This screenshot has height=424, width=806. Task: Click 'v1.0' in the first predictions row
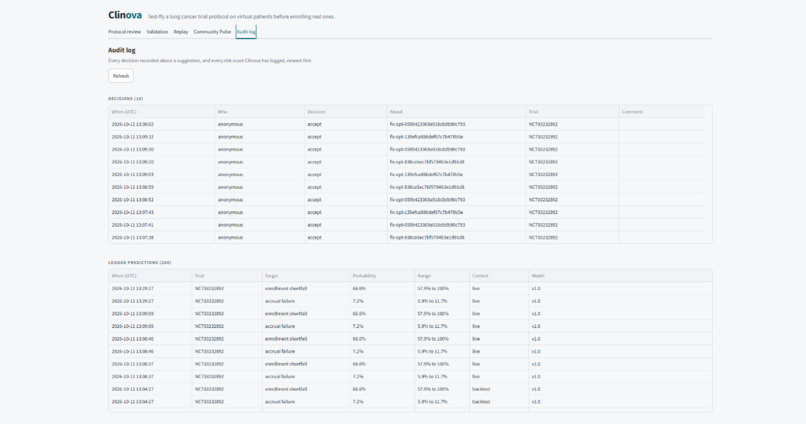click(x=536, y=289)
